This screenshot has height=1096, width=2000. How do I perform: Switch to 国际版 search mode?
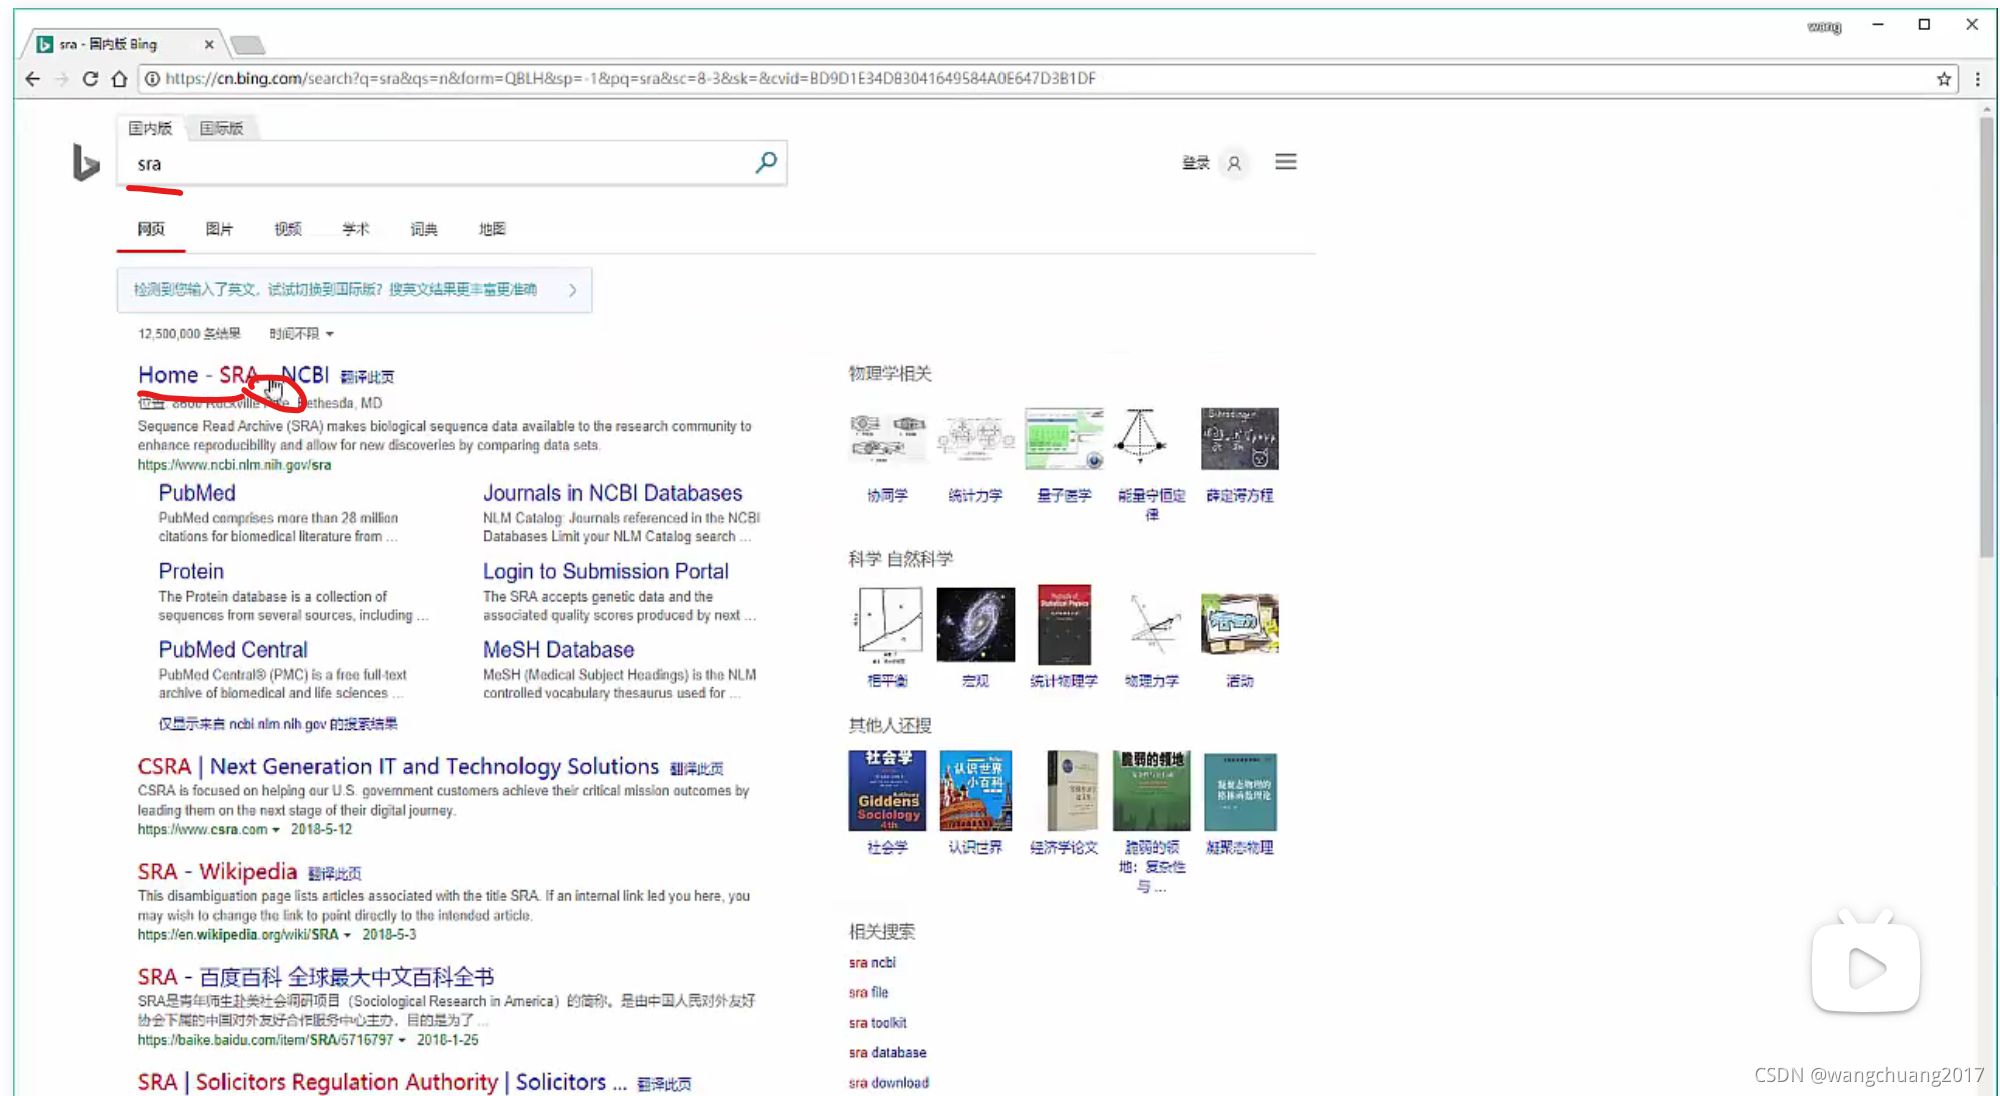click(x=221, y=128)
